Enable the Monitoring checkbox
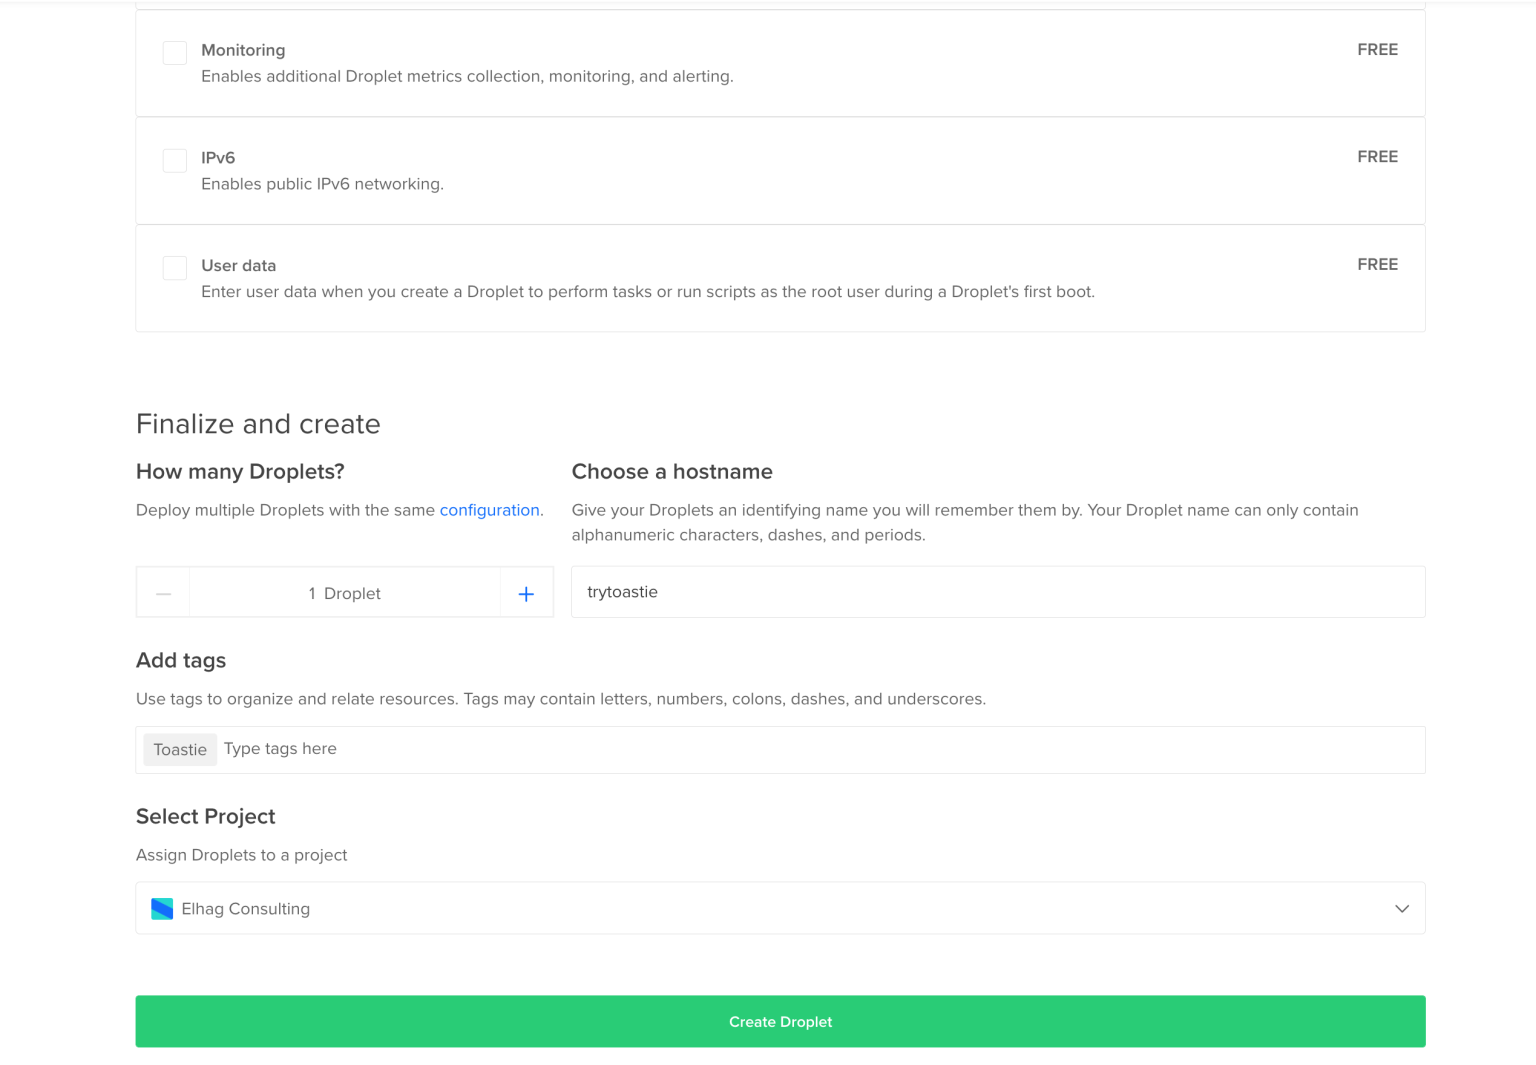Screen dimensions: 1536x1065 tap(175, 53)
